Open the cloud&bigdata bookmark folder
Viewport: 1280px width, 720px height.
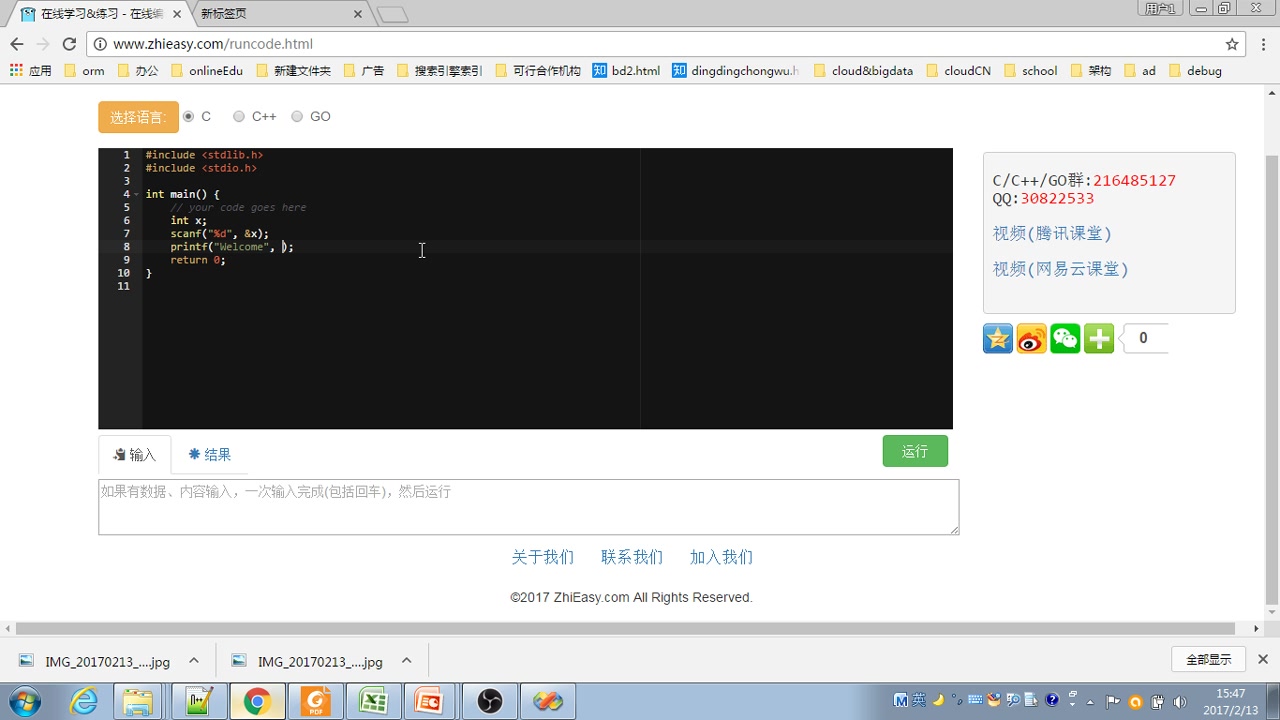point(863,71)
